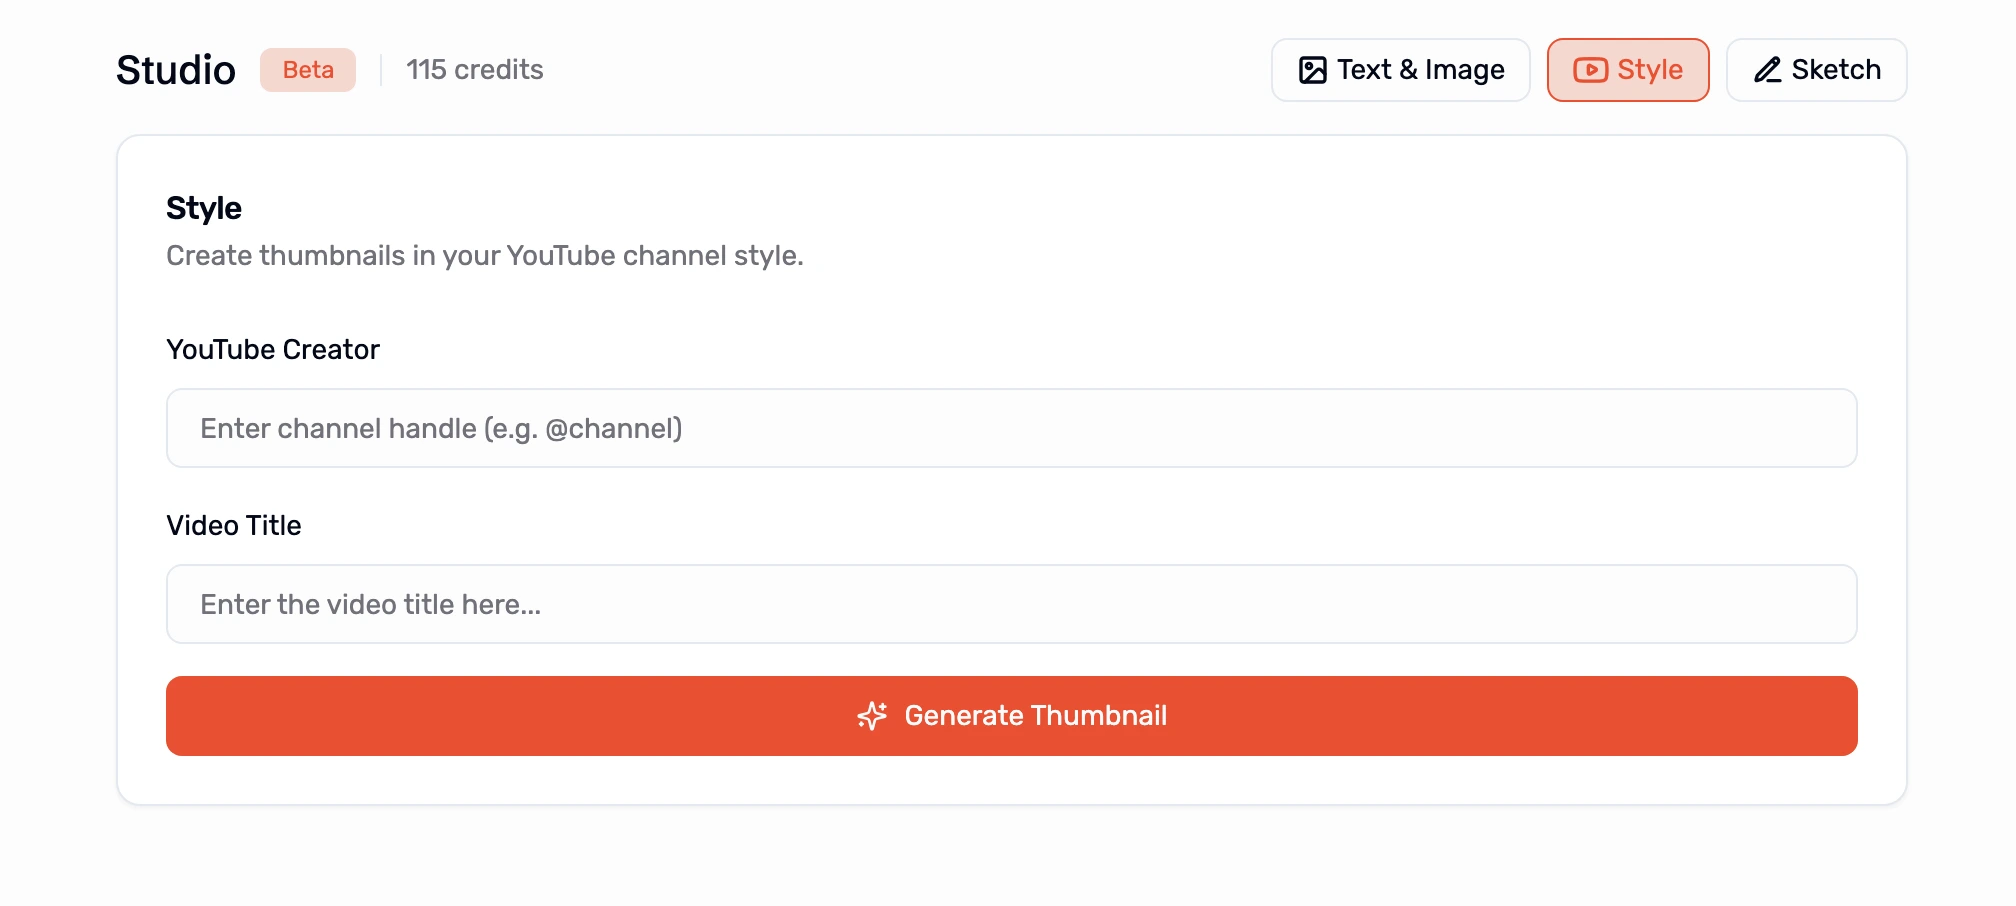Click the bold Style section heading
Screen dimensions: 2016x906
204,208
